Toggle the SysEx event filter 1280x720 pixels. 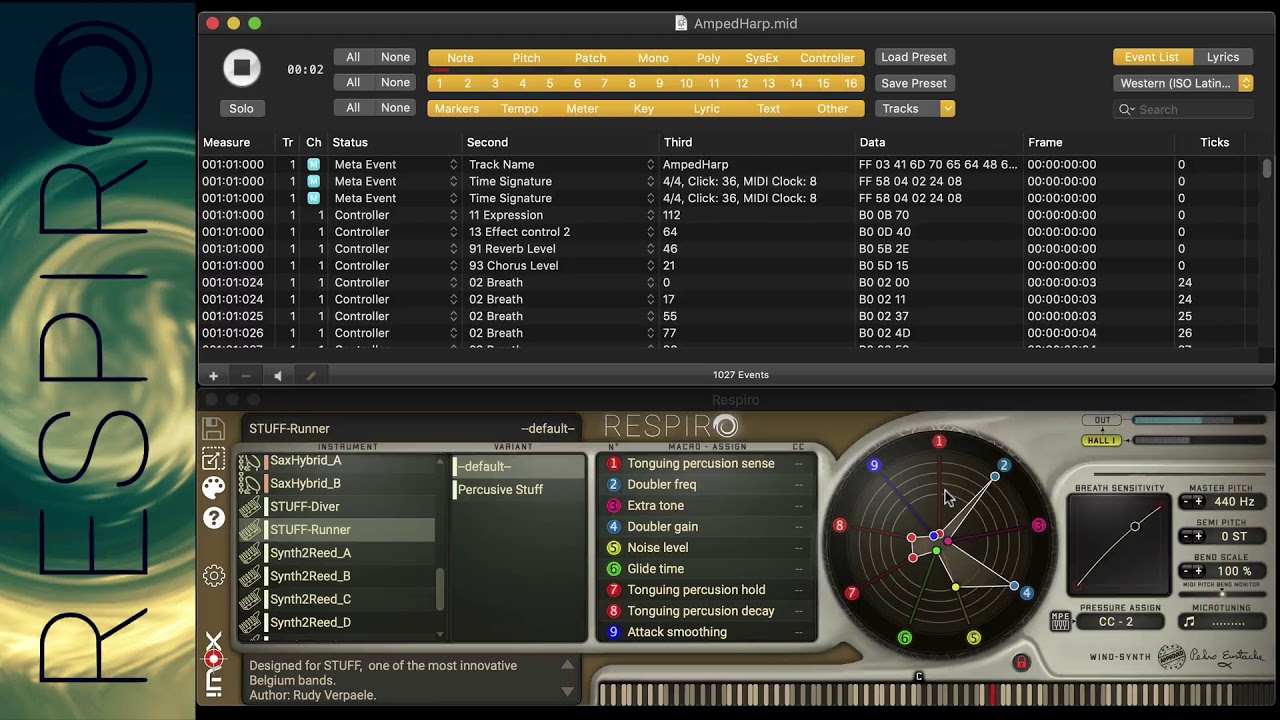762,58
